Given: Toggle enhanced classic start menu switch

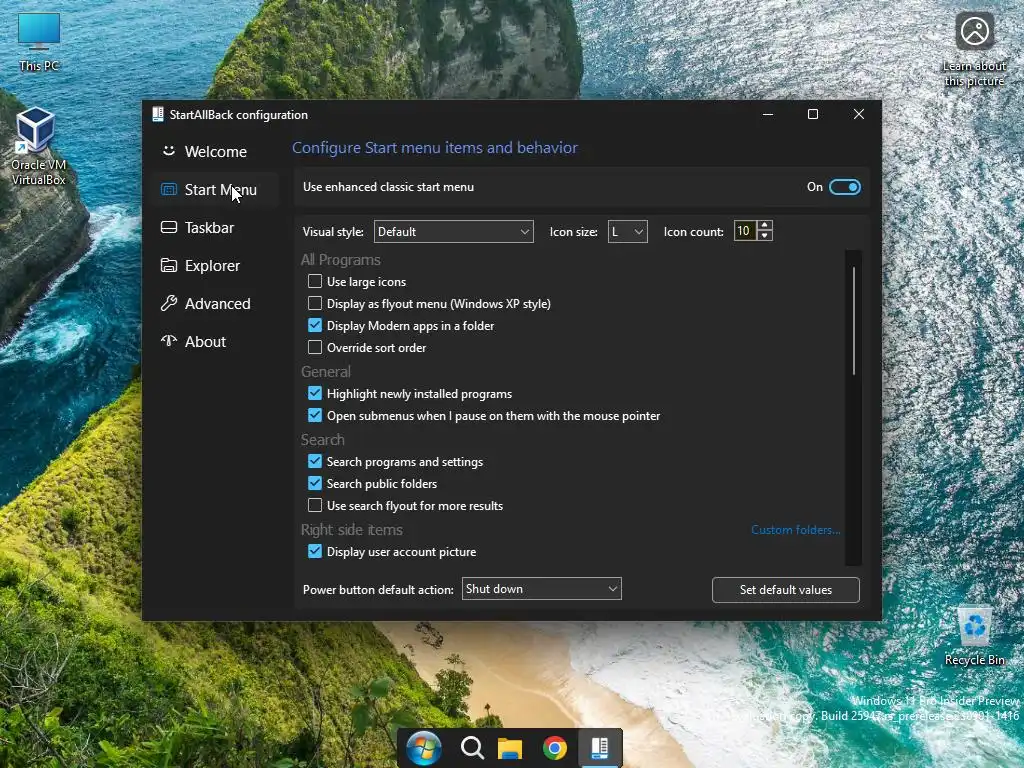Looking at the screenshot, I should (x=844, y=187).
